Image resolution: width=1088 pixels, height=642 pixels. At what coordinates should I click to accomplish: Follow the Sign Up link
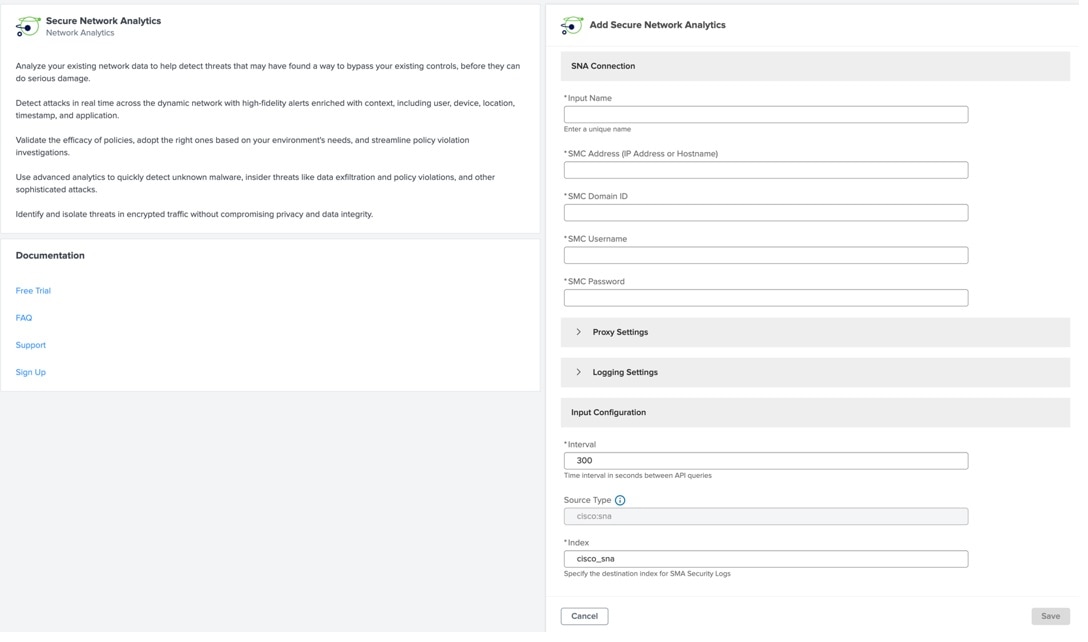(31, 372)
